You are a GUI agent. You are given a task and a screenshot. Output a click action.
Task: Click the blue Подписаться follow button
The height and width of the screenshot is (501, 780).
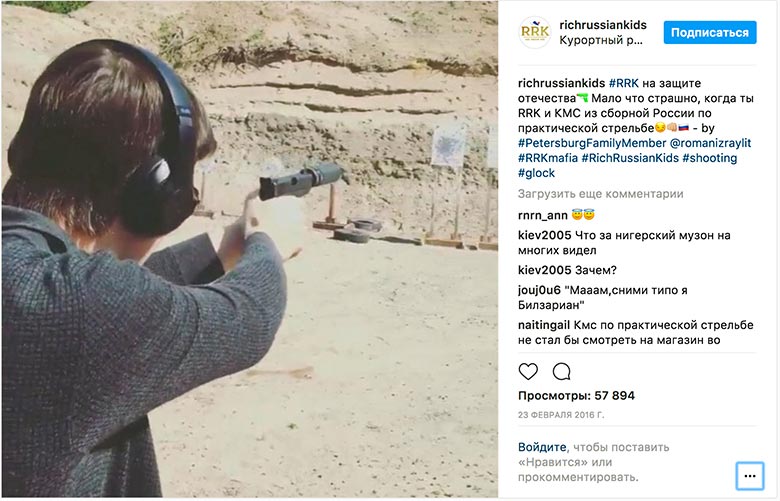click(x=710, y=33)
